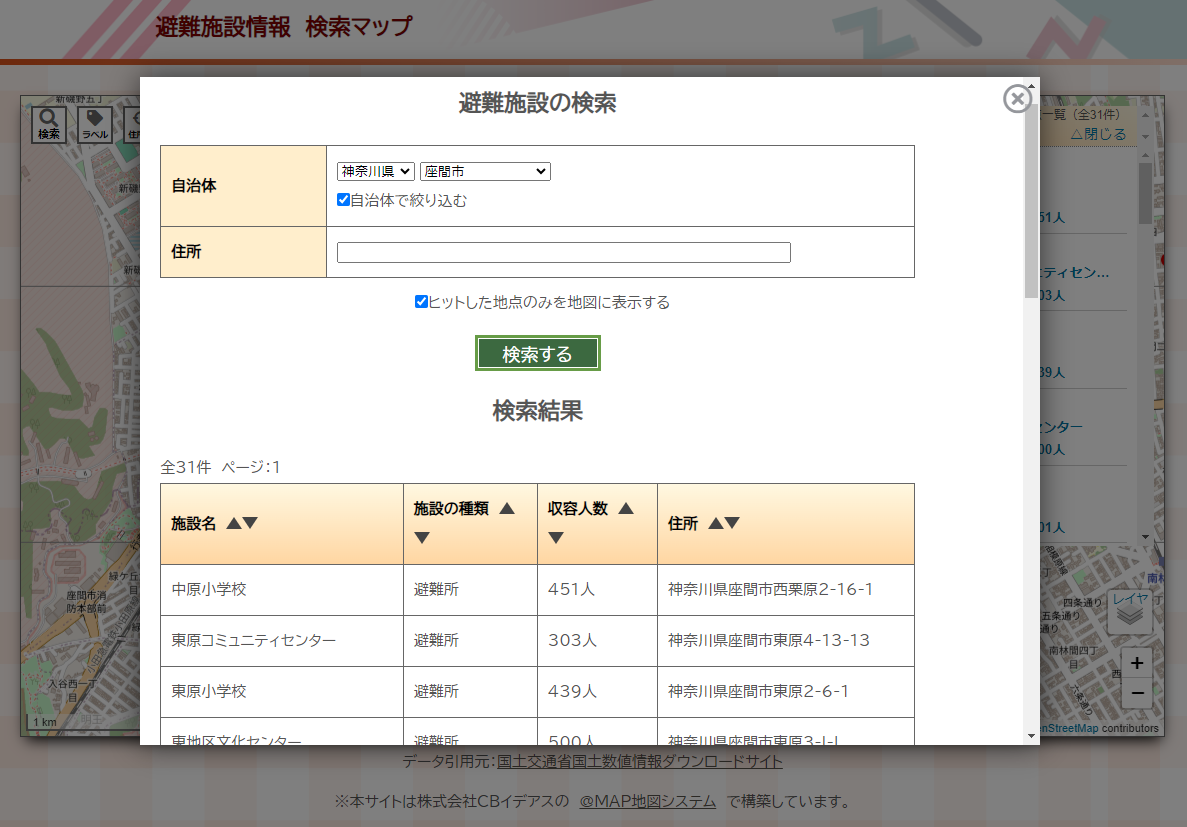Collapse results list via △閉じる
This screenshot has width=1187, height=827.
[x=1097, y=134]
